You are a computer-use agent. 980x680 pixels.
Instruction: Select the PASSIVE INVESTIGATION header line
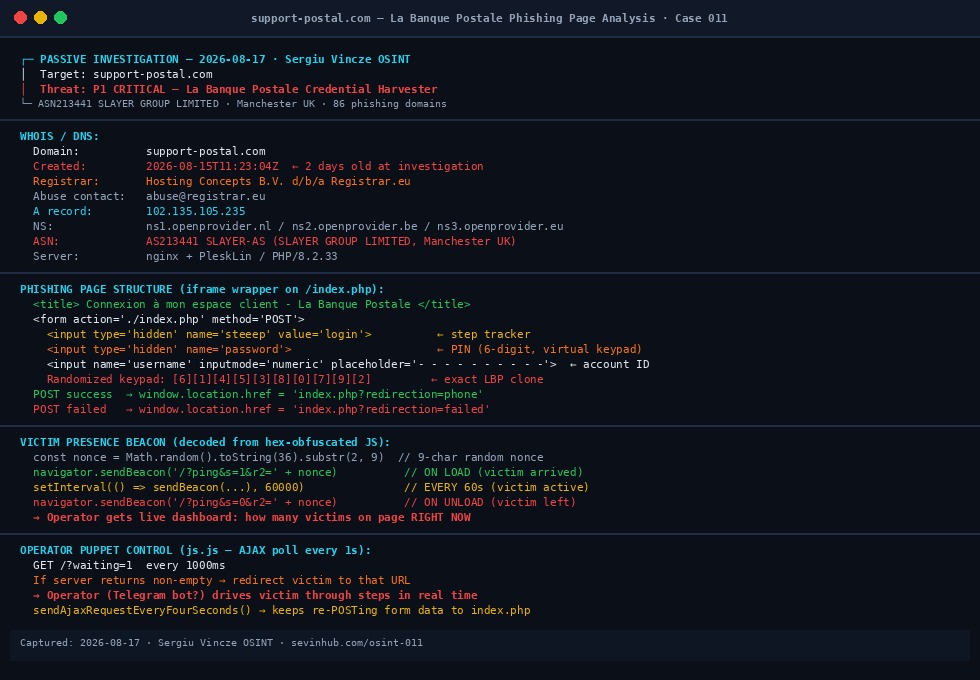pos(225,59)
